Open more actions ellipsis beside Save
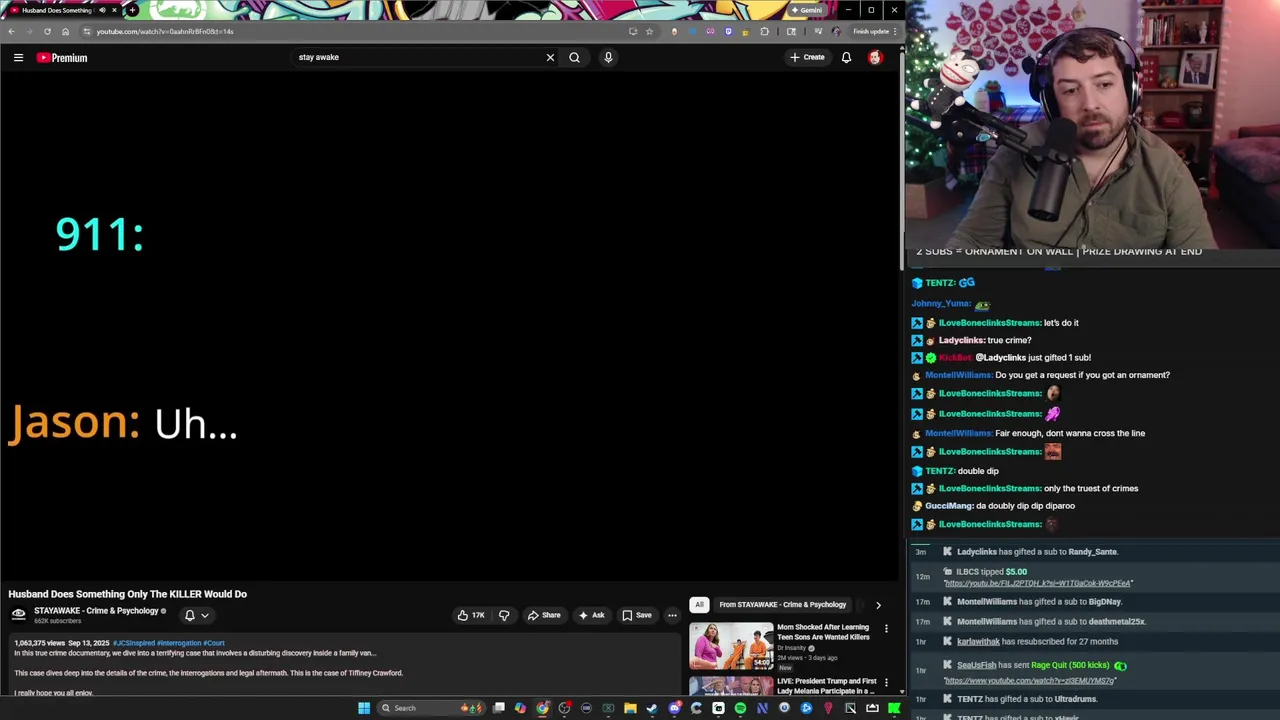The height and width of the screenshot is (720, 1280). click(672, 615)
